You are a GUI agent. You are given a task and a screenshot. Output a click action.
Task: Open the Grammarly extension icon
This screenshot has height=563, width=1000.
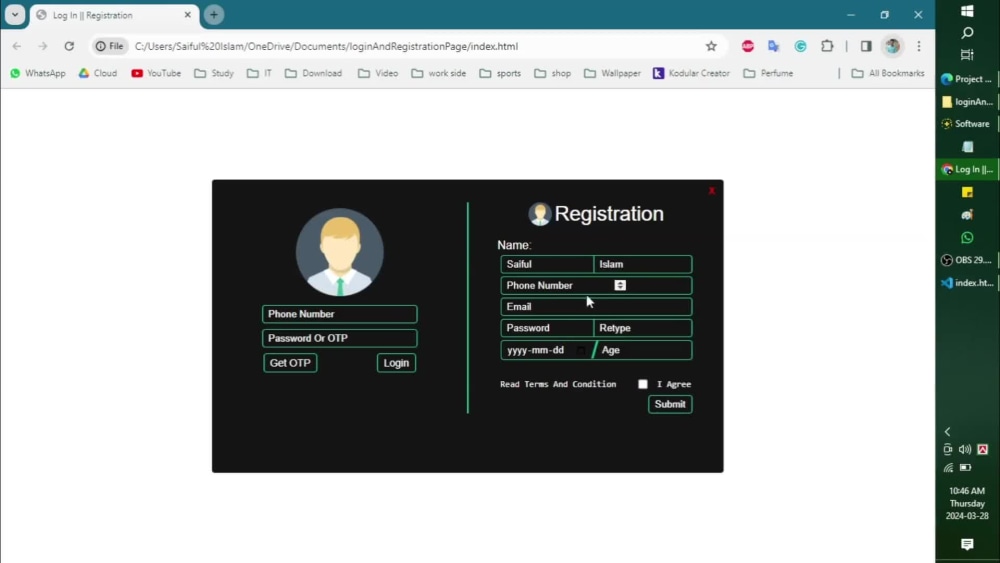pyautogui.click(x=800, y=46)
